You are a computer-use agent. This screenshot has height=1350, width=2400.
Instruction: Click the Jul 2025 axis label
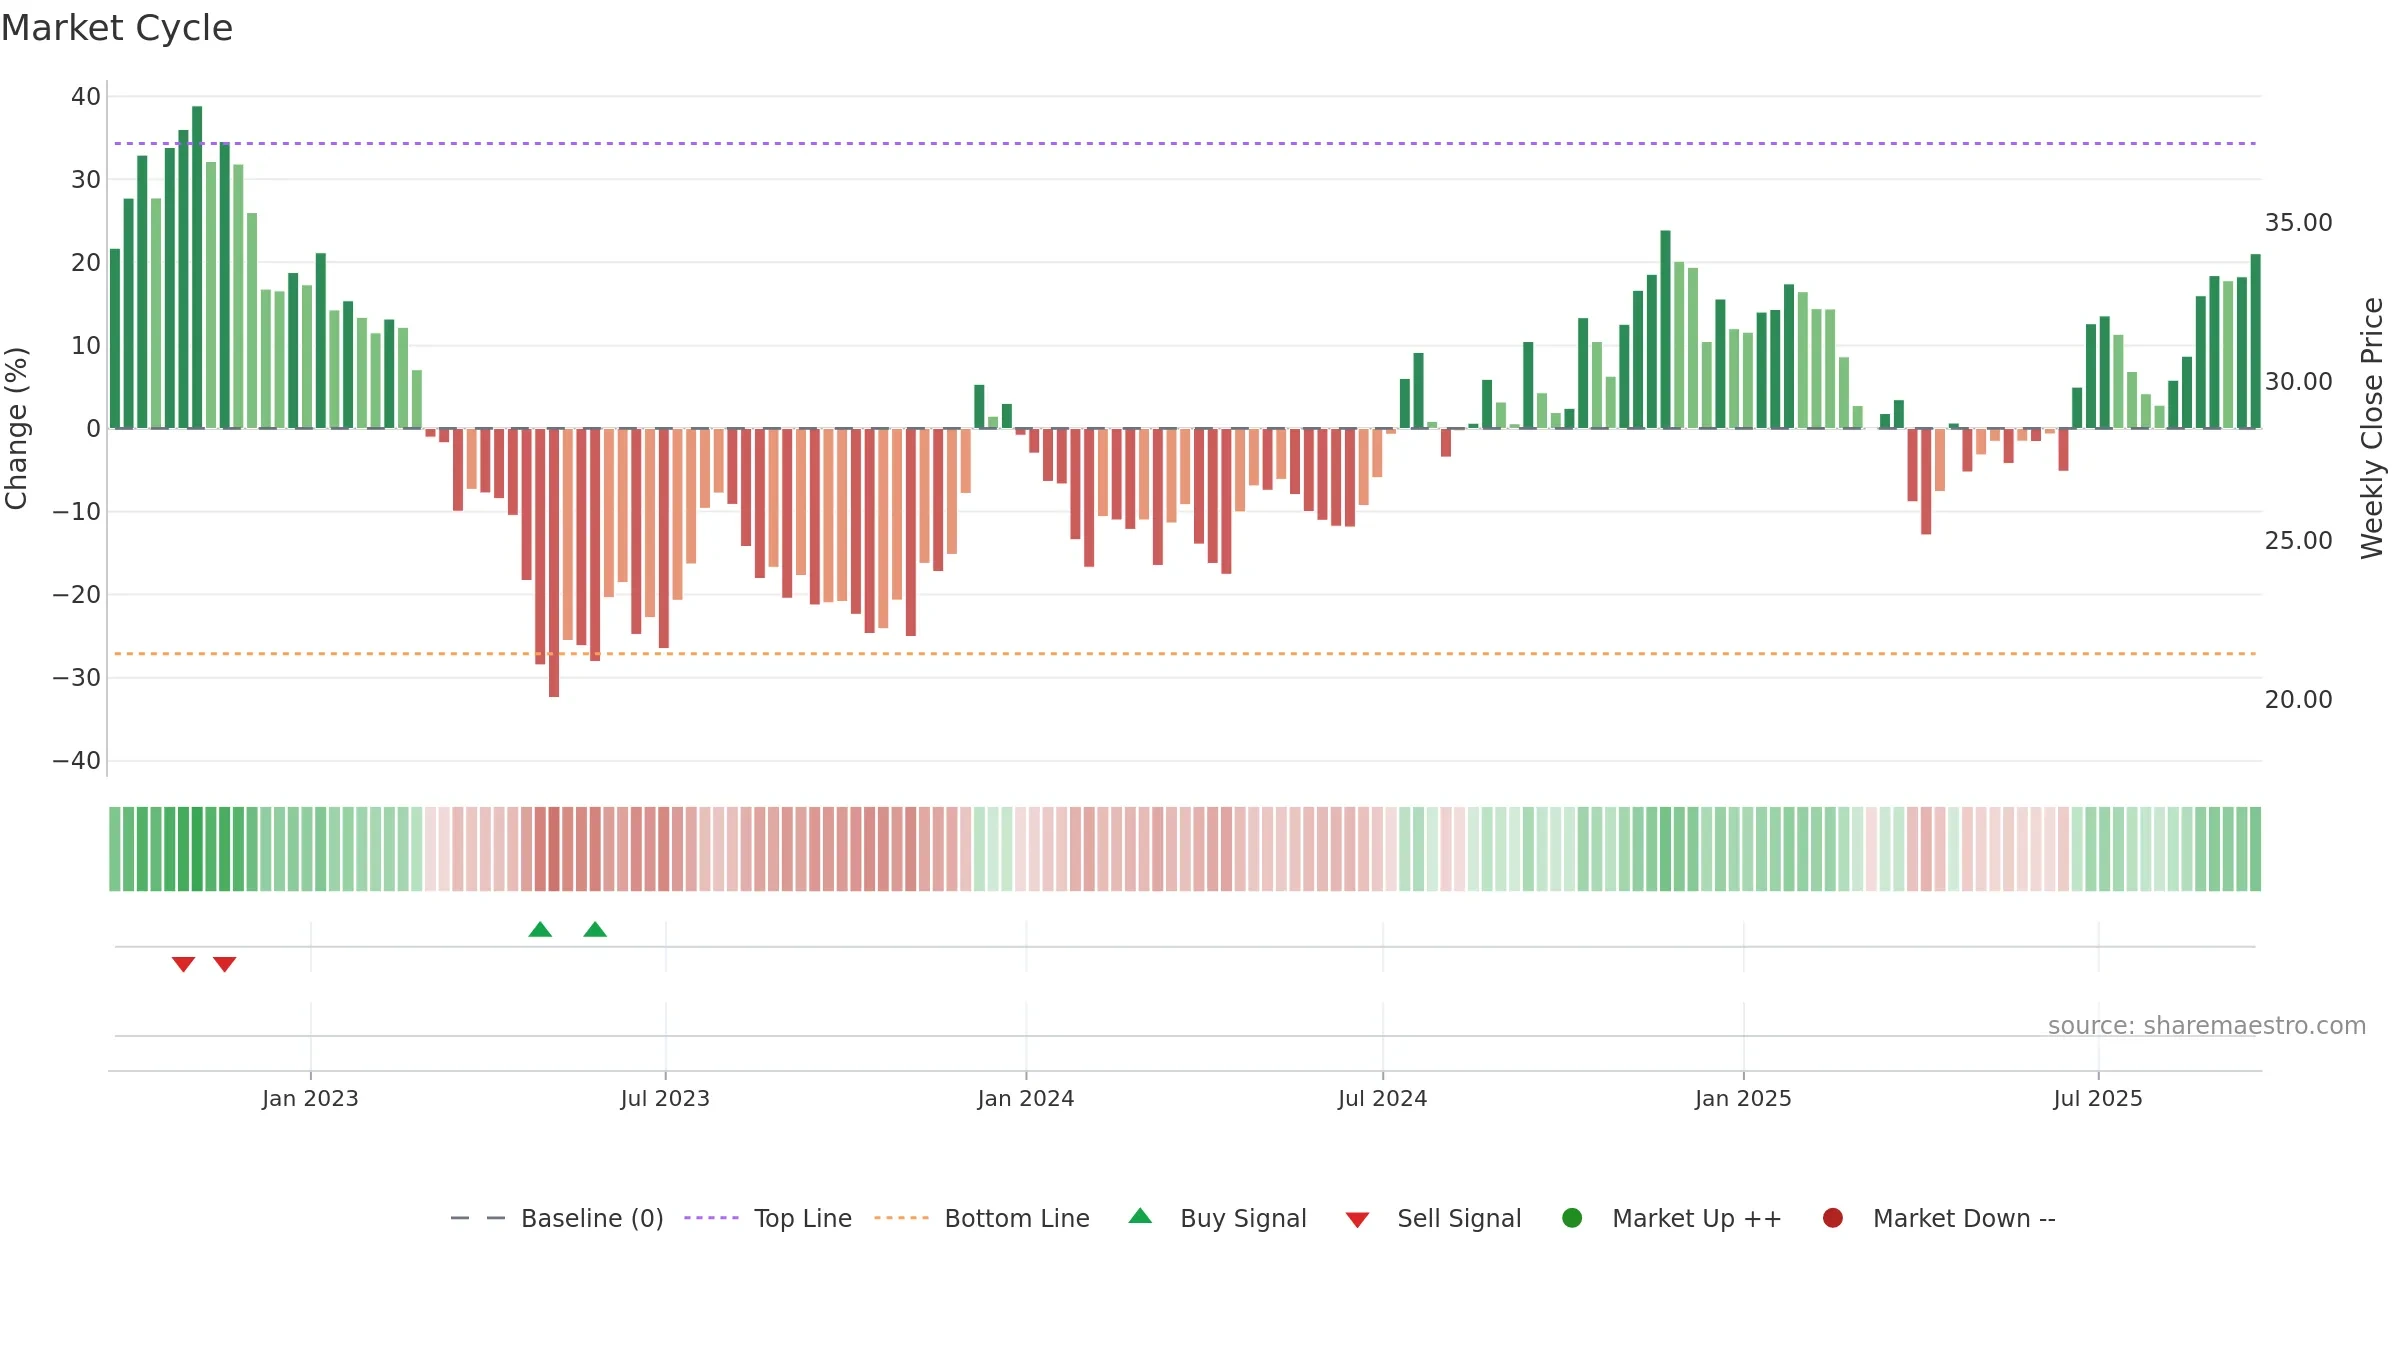coord(2098,1098)
